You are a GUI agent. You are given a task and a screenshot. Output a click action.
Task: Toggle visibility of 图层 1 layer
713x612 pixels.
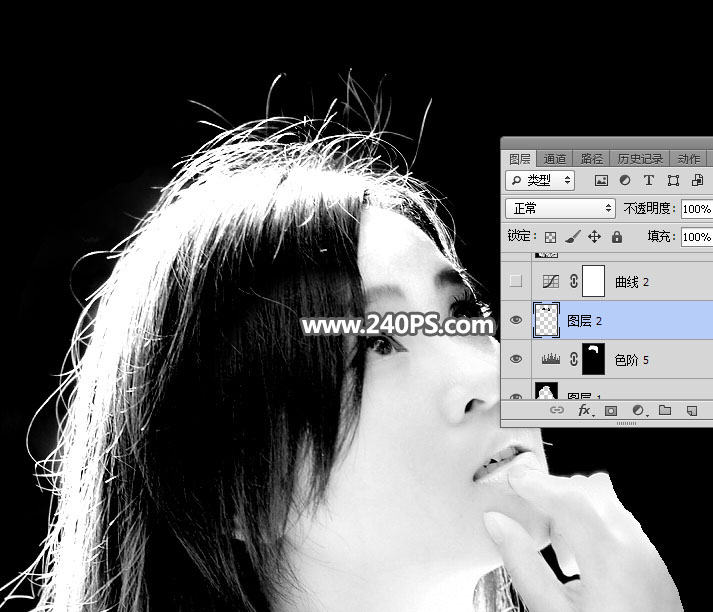tap(516, 396)
